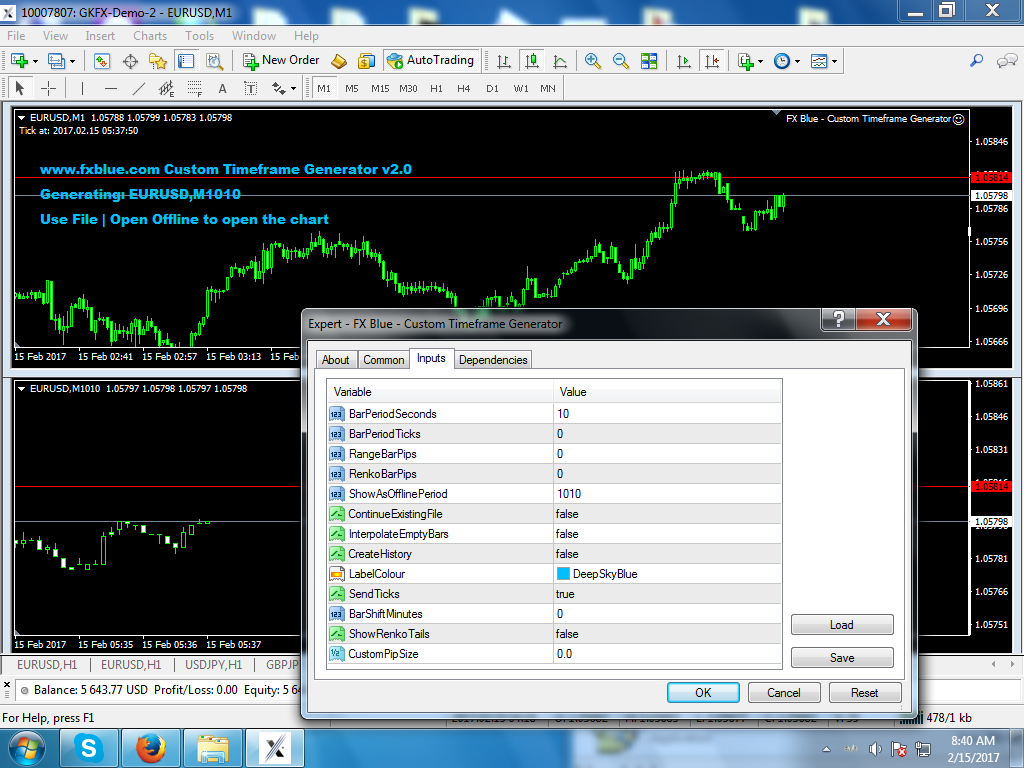Toggle the Terminal panel icon
This screenshot has height=768, width=1024.
186,61
